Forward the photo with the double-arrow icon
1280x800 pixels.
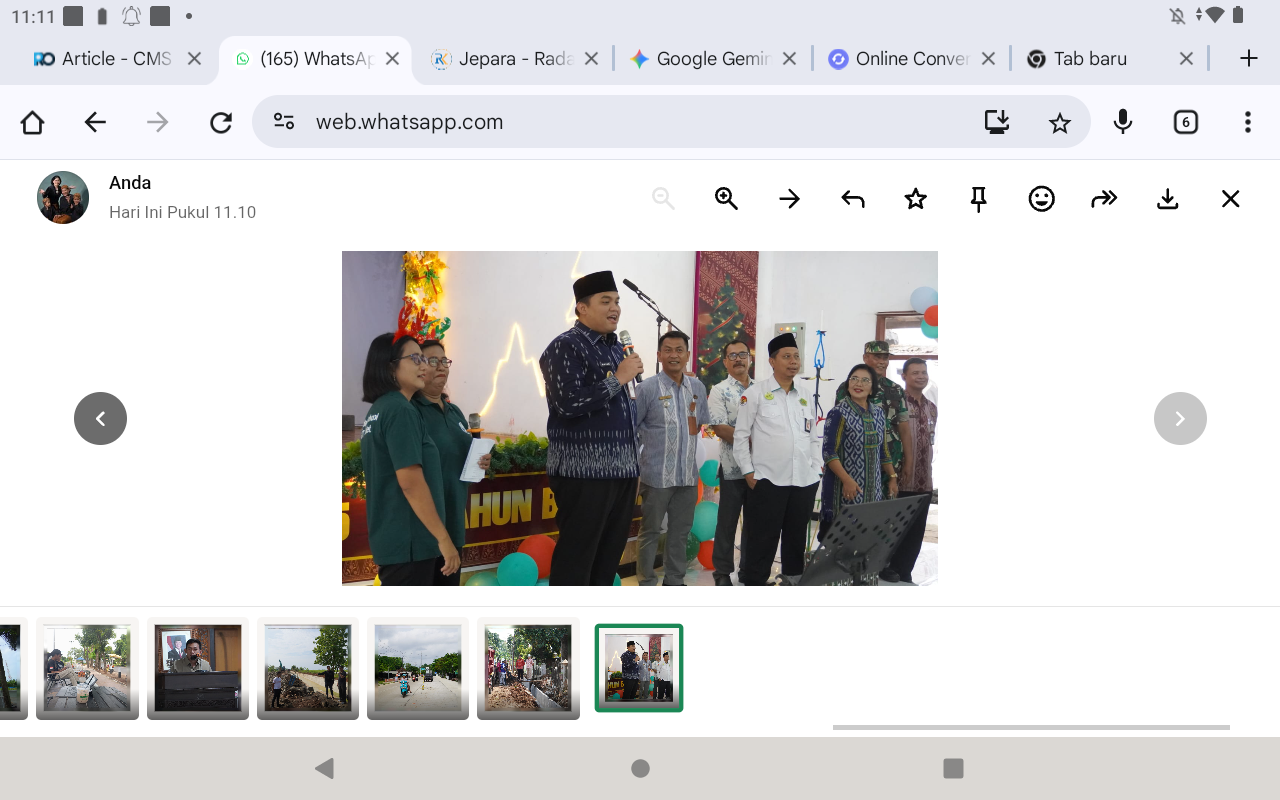[1104, 199]
